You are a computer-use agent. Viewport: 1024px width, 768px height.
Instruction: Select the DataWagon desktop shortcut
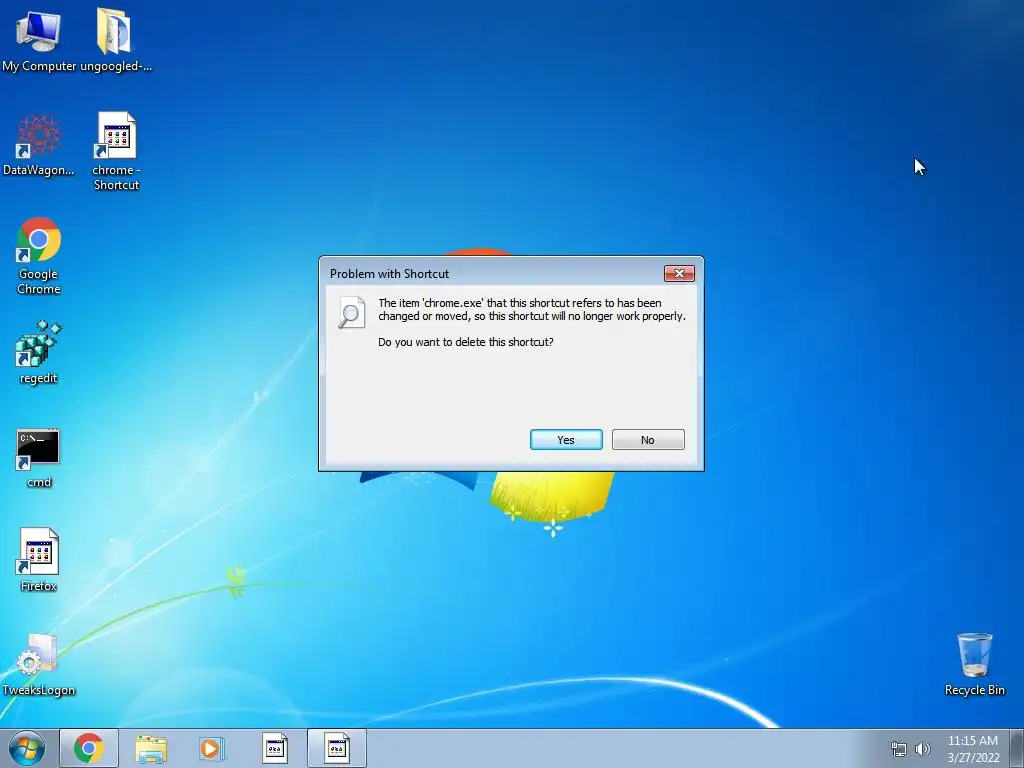[x=39, y=145]
